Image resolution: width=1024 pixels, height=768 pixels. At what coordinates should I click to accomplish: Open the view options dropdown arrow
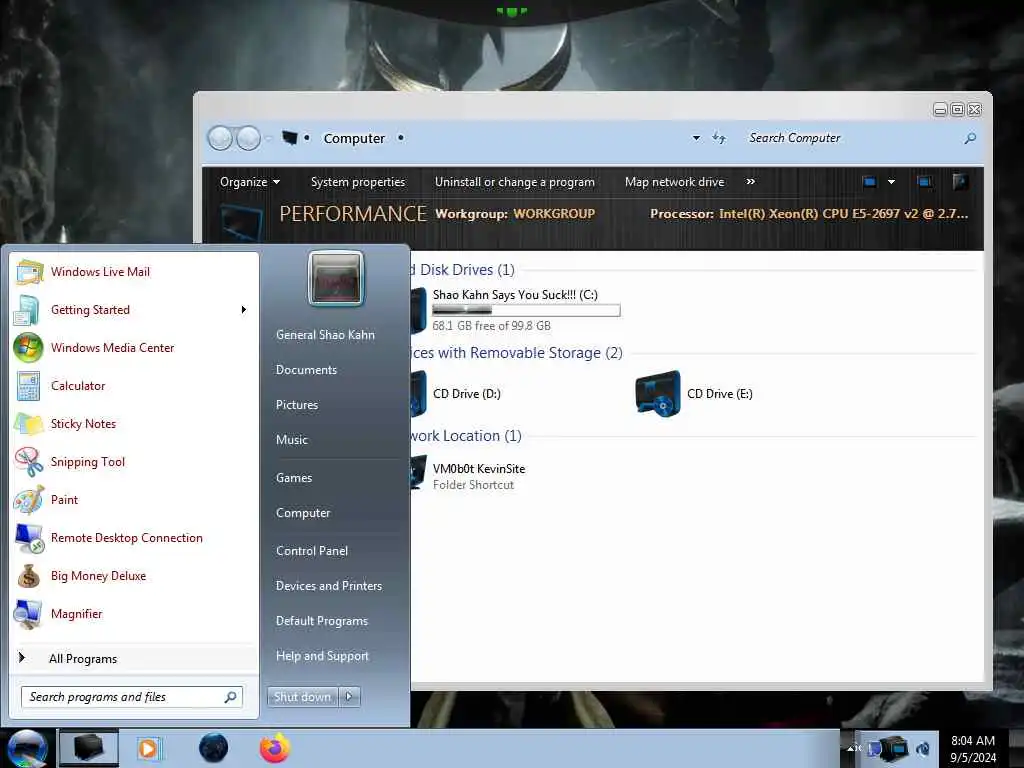891,182
